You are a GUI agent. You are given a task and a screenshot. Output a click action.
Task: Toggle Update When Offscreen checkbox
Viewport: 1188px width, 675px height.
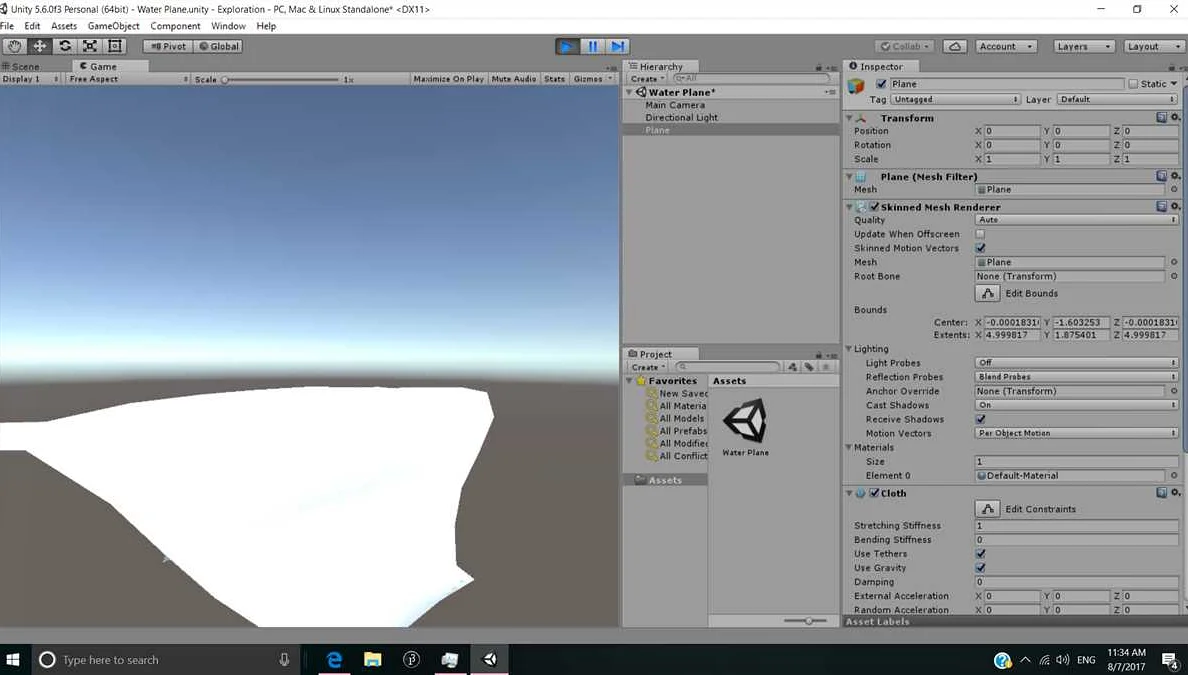(x=980, y=234)
